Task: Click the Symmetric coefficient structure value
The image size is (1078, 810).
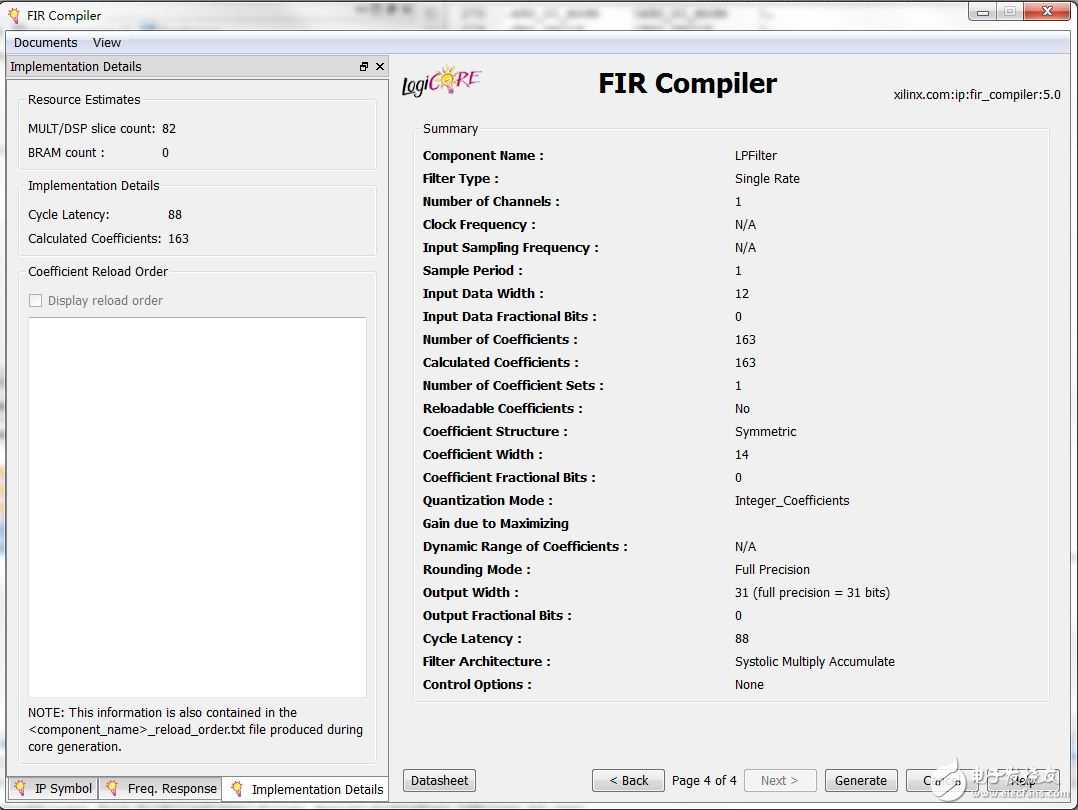Action: [x=765, y=432]
